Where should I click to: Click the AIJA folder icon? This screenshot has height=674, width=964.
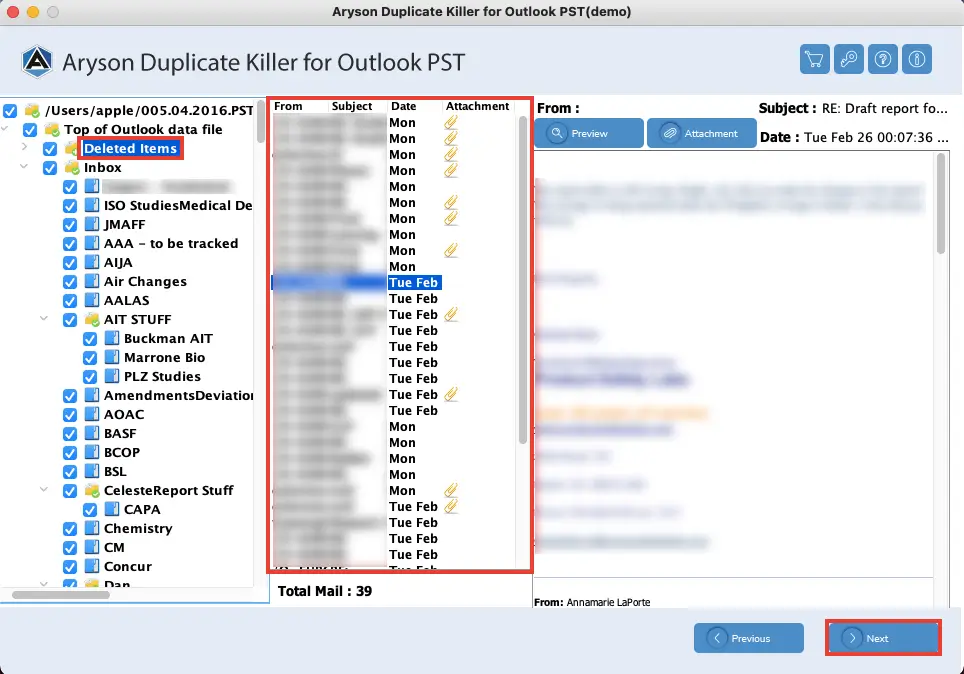[x=92, y=263]
